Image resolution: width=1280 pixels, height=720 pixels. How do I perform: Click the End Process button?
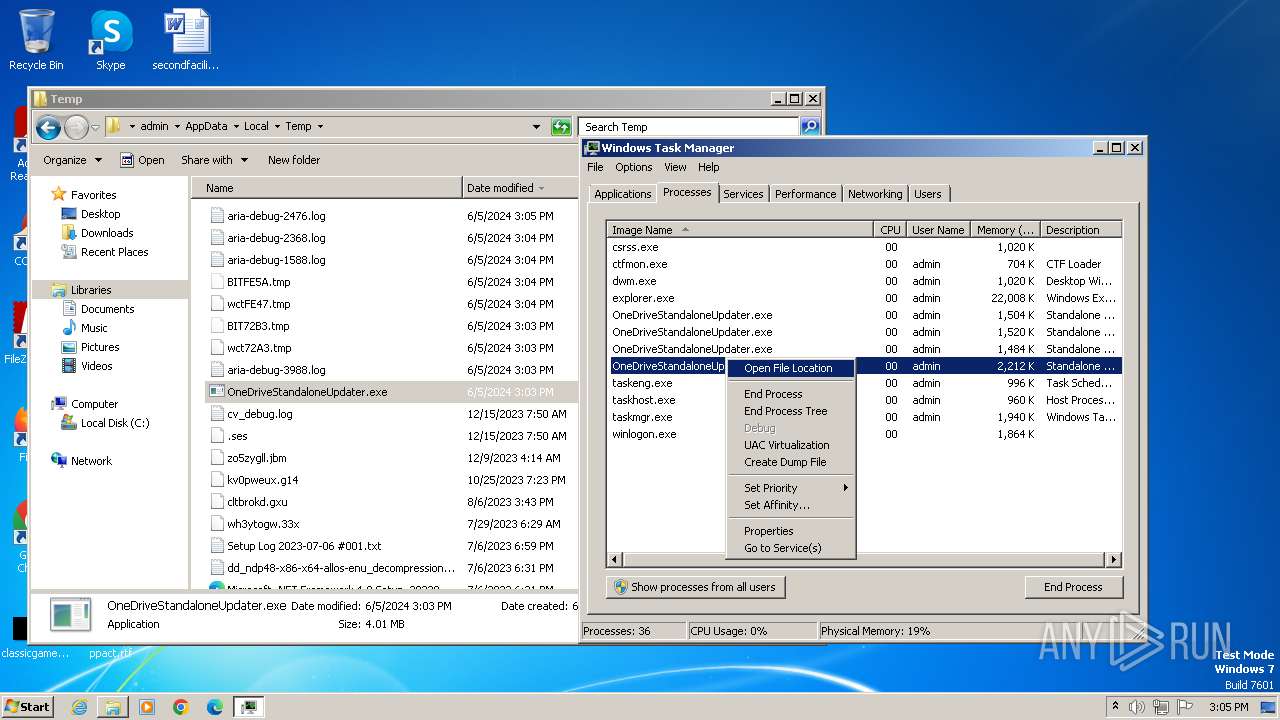1073,587
